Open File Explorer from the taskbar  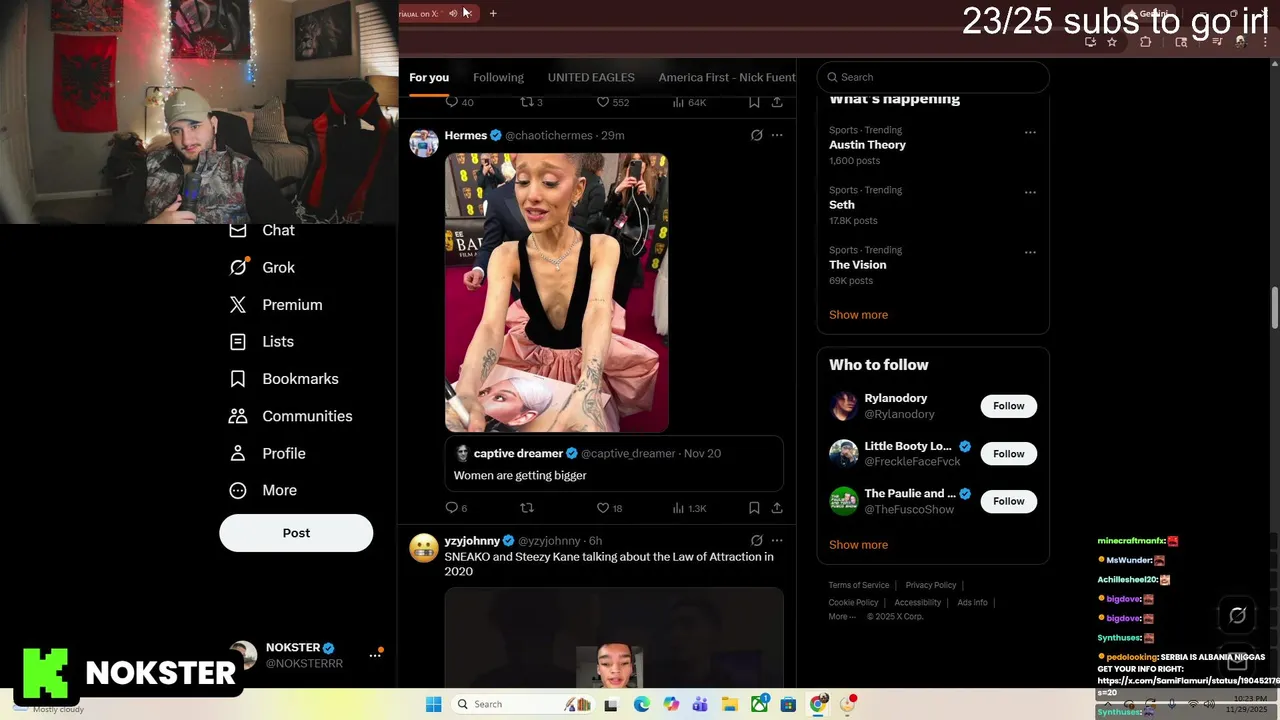(730, 704)
